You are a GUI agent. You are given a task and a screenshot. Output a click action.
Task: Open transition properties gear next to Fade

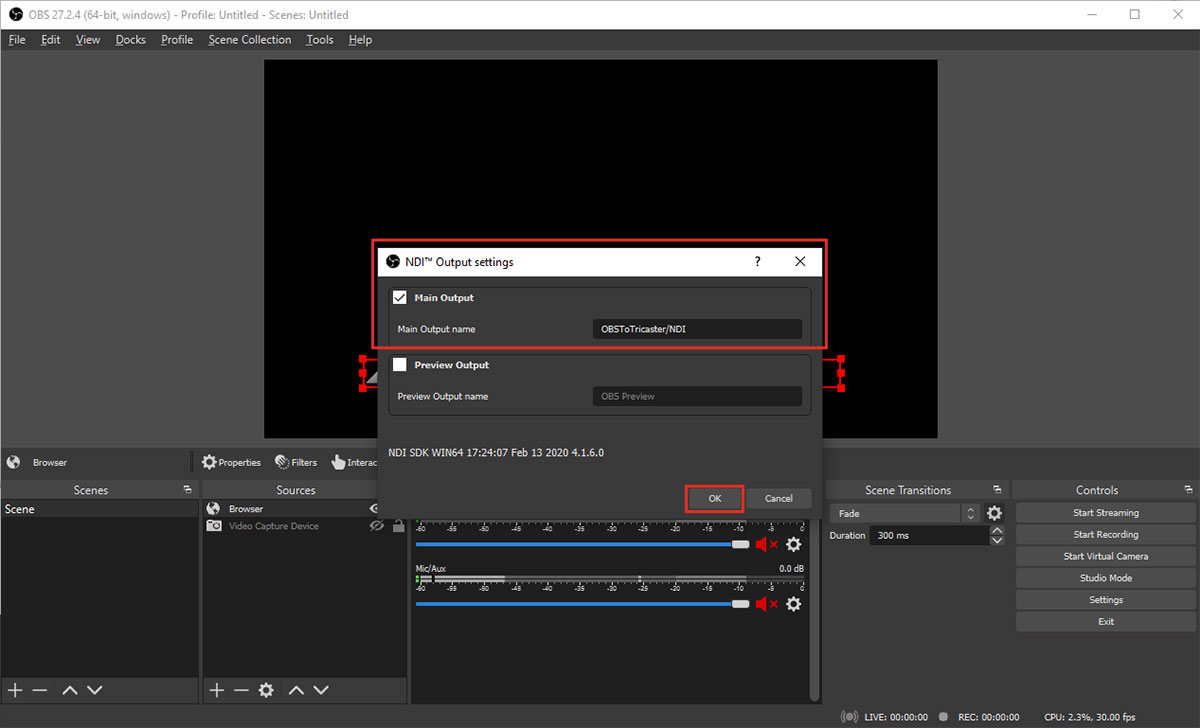994,513
